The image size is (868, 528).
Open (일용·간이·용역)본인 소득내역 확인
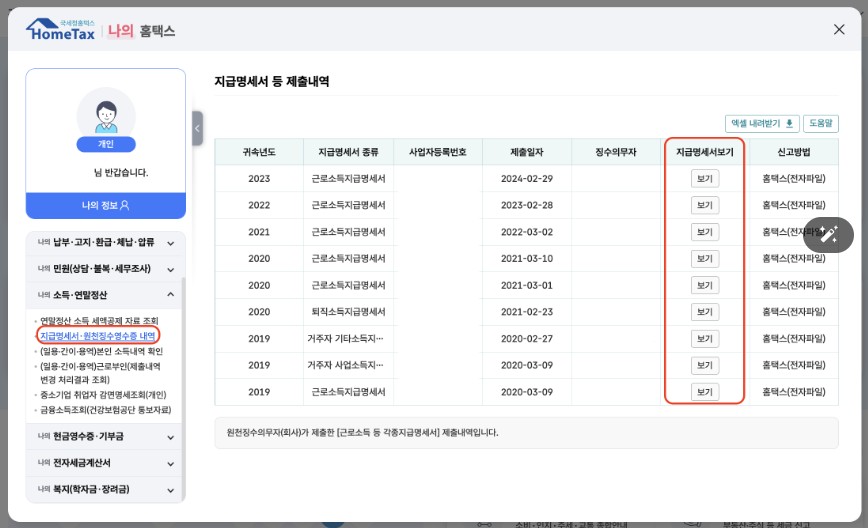[x=101, y=351]
